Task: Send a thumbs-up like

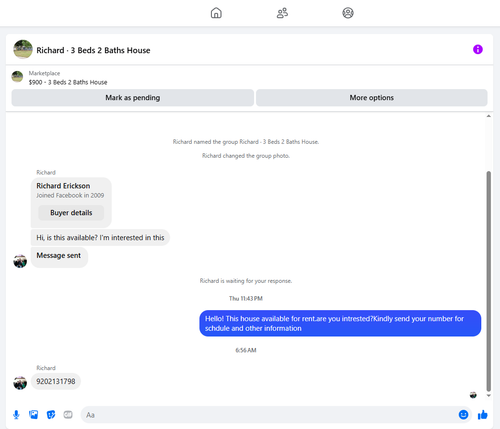Action: click(482, 415)
